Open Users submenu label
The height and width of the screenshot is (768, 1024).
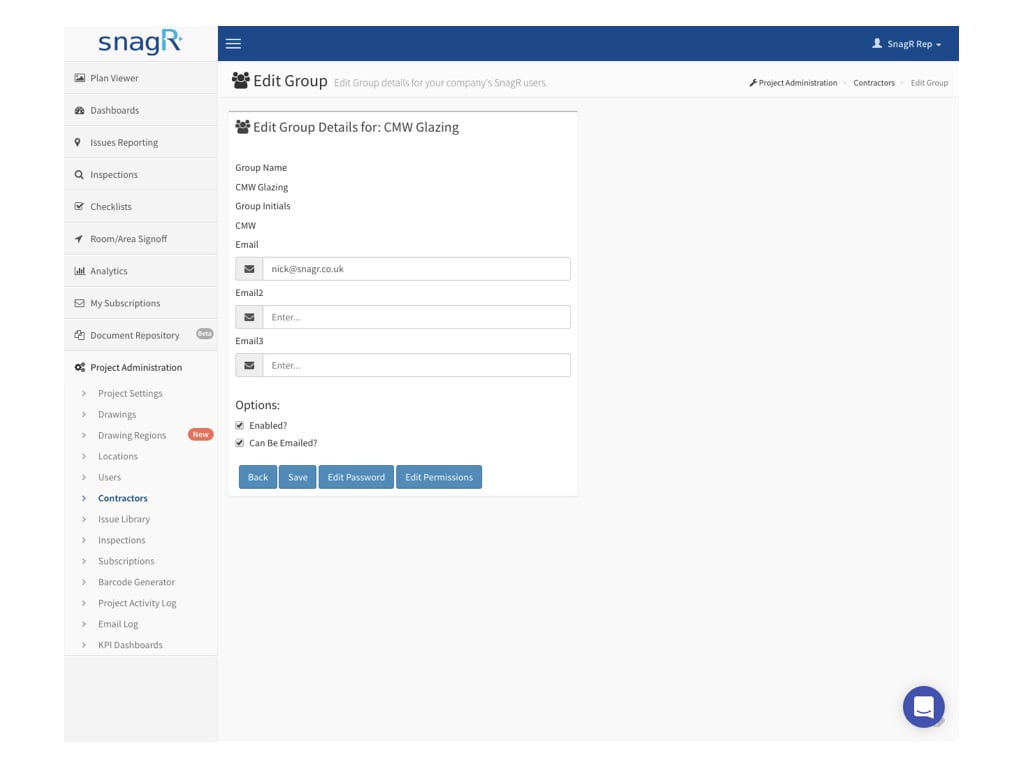(110, 477)
